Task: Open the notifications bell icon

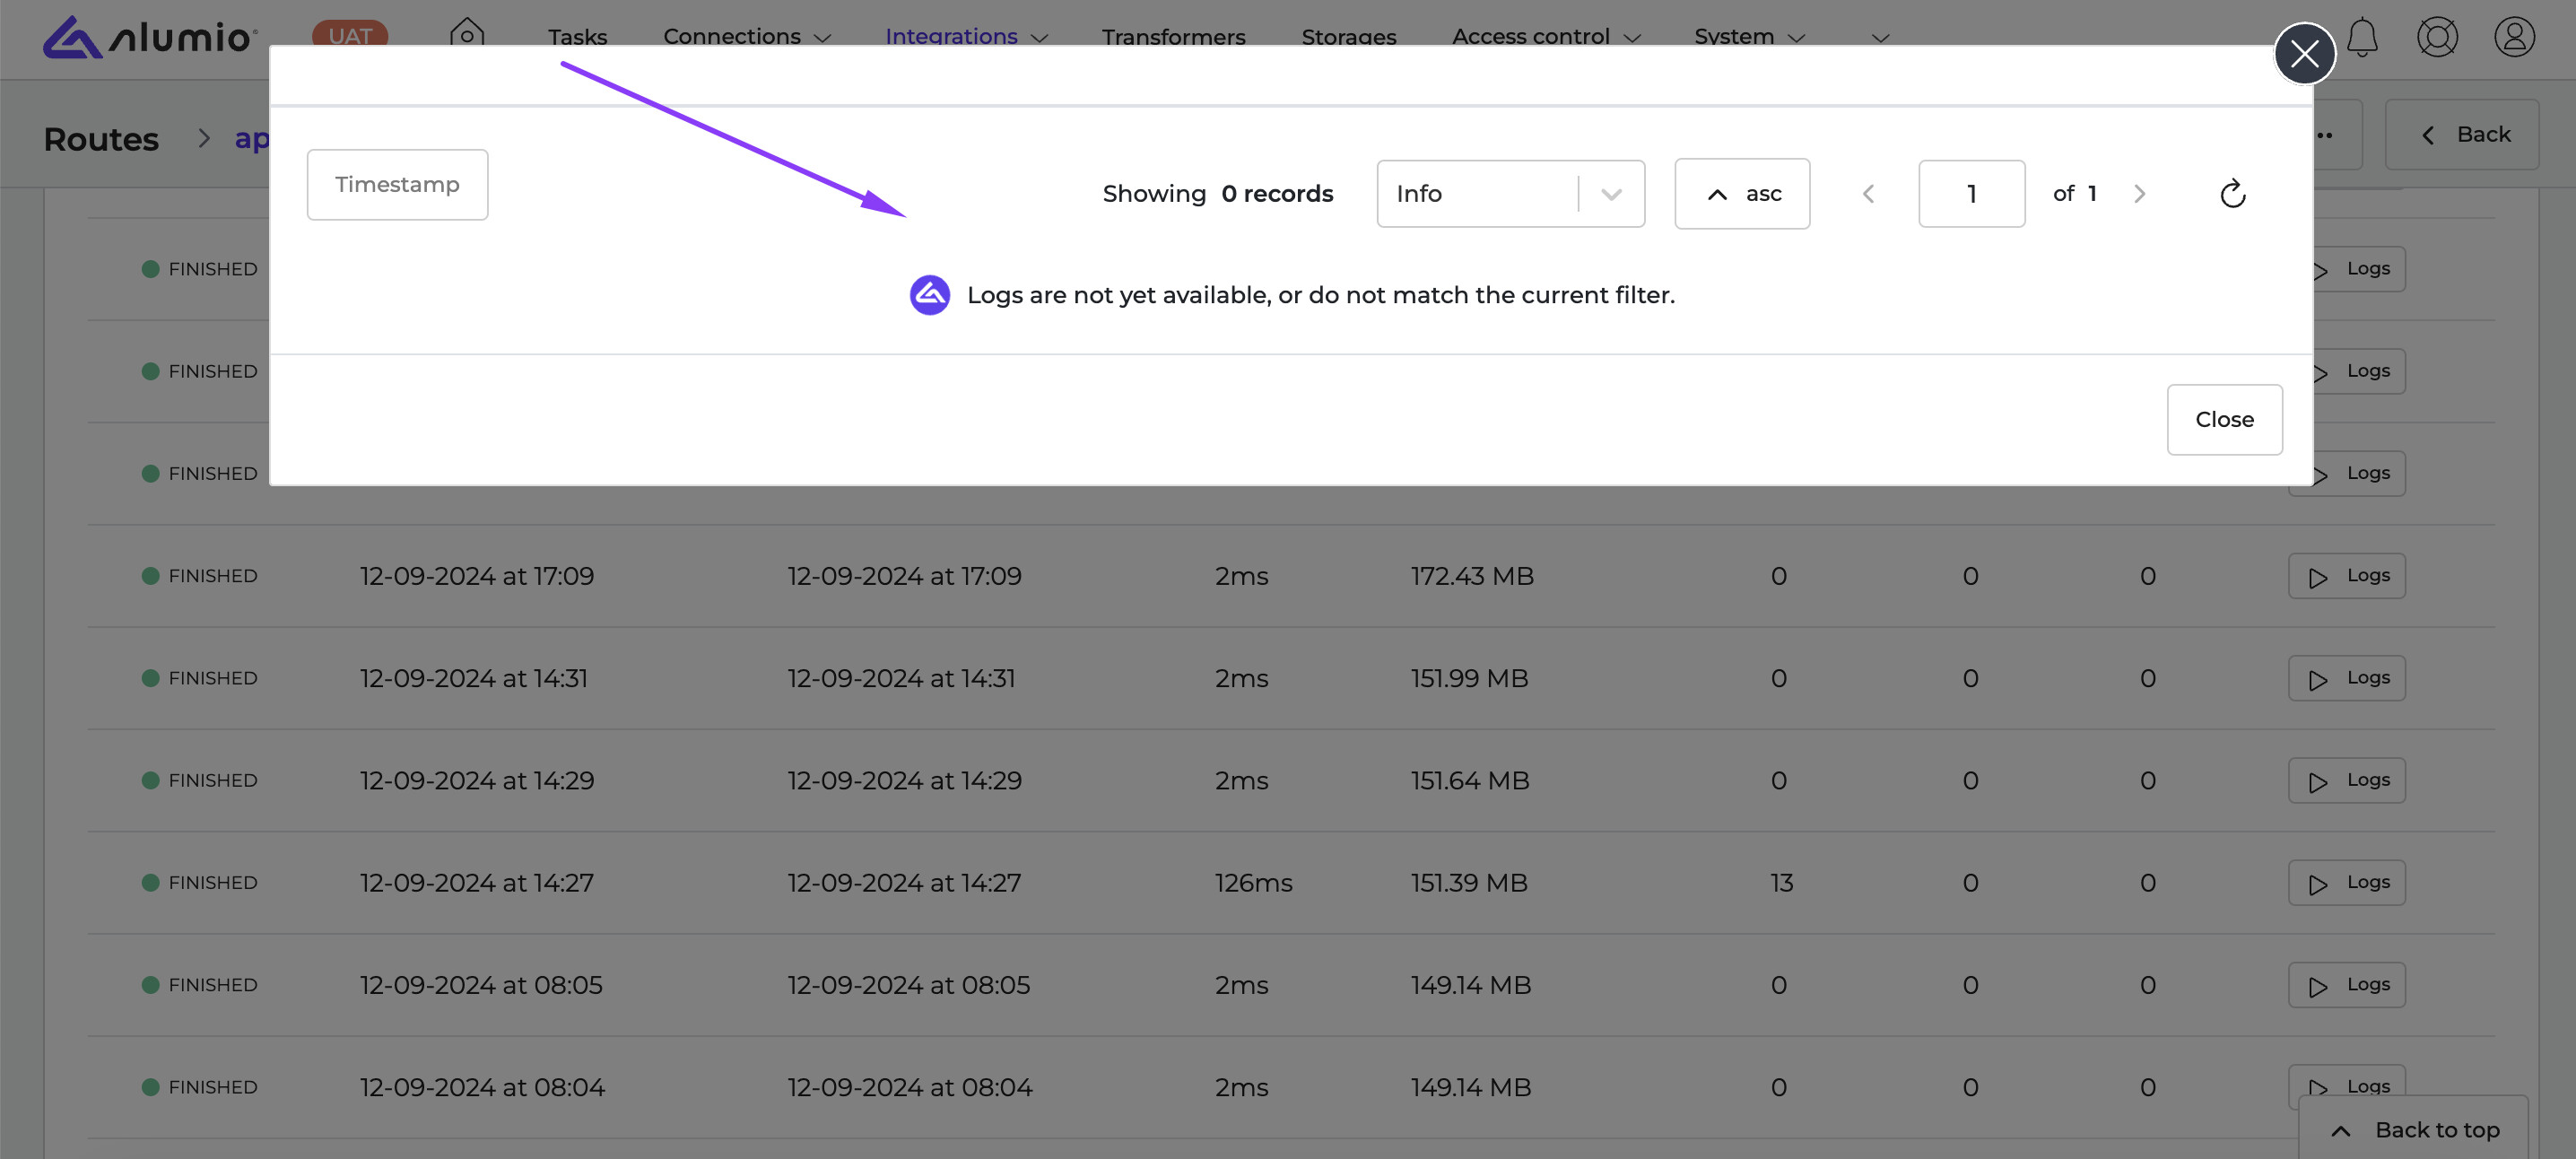Action: point(2362,38)
